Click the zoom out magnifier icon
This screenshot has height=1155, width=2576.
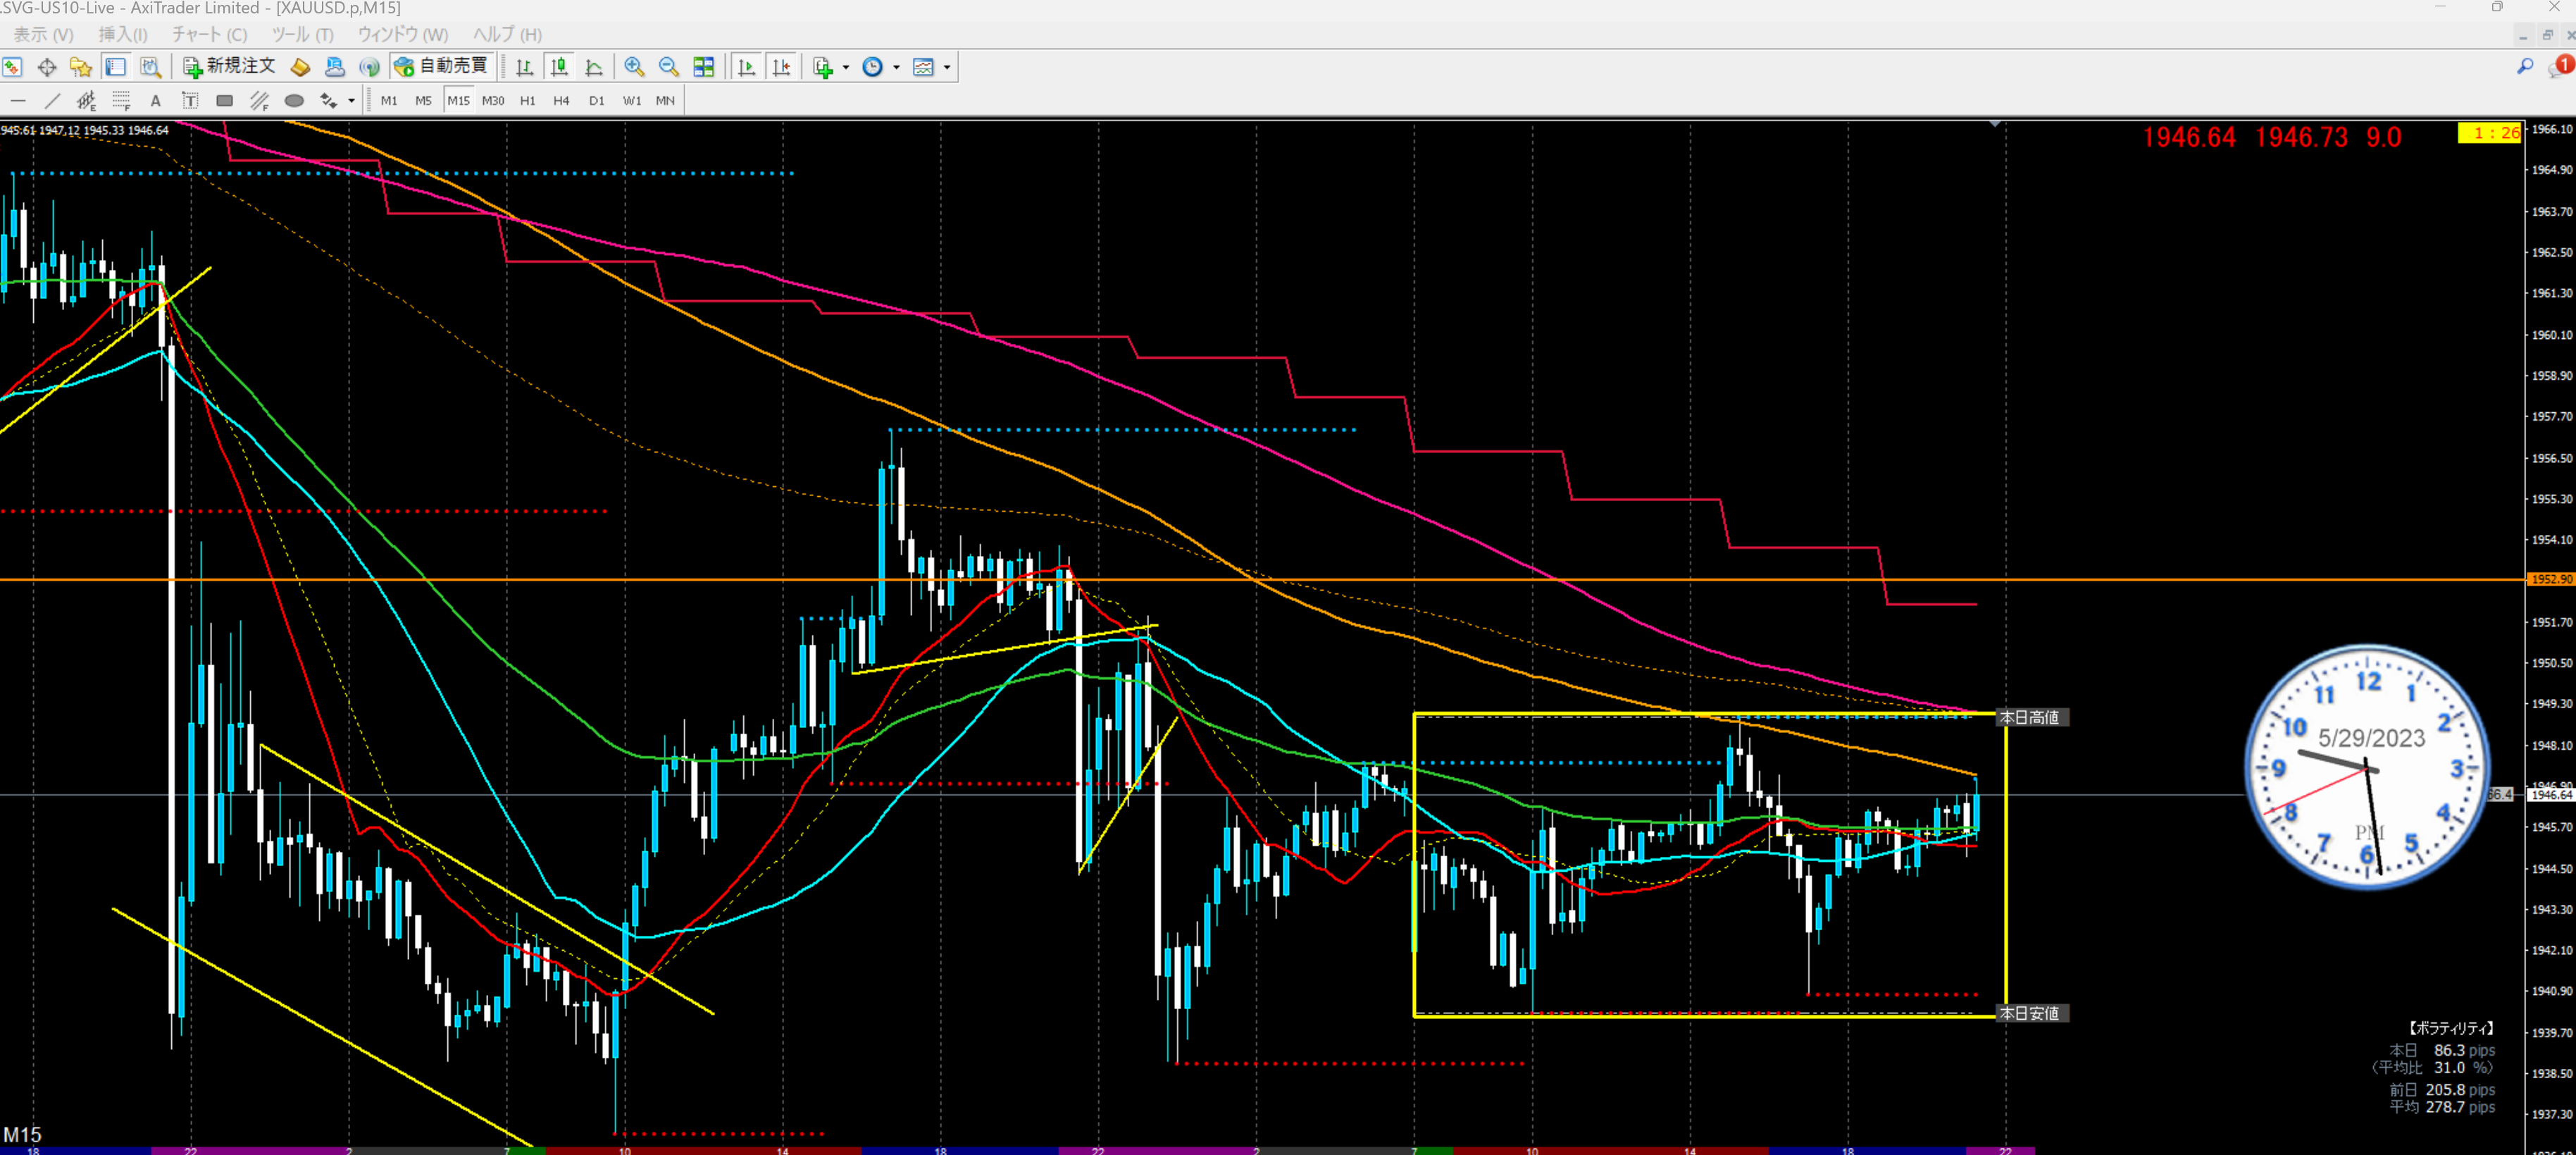pyautogui.click(x=668, y=67)
